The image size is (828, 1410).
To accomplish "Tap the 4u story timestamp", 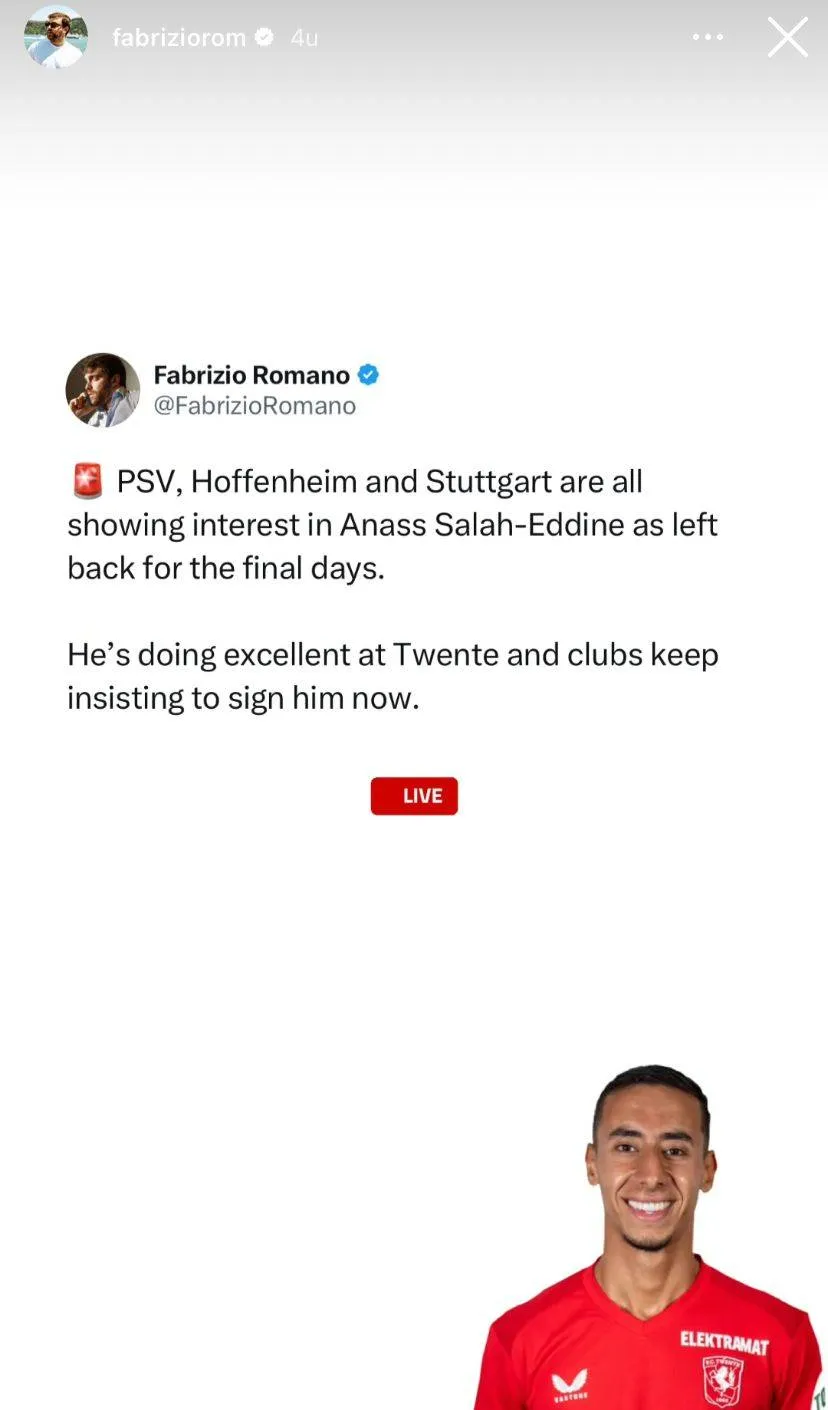I will click(x=304, y=37).
